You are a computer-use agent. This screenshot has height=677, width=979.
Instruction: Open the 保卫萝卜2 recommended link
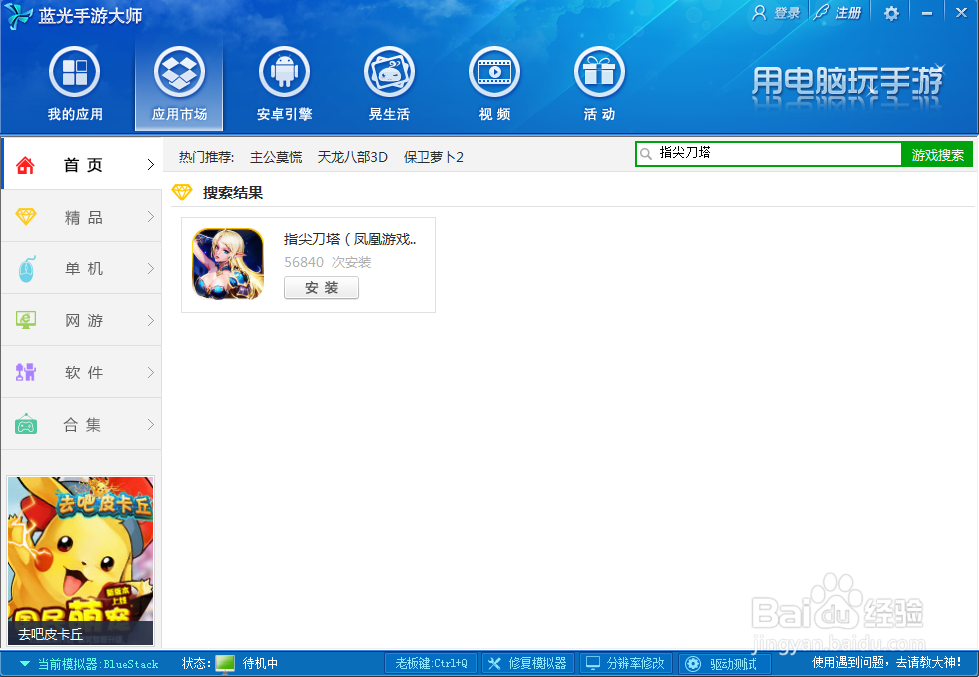tap(434, 157)
